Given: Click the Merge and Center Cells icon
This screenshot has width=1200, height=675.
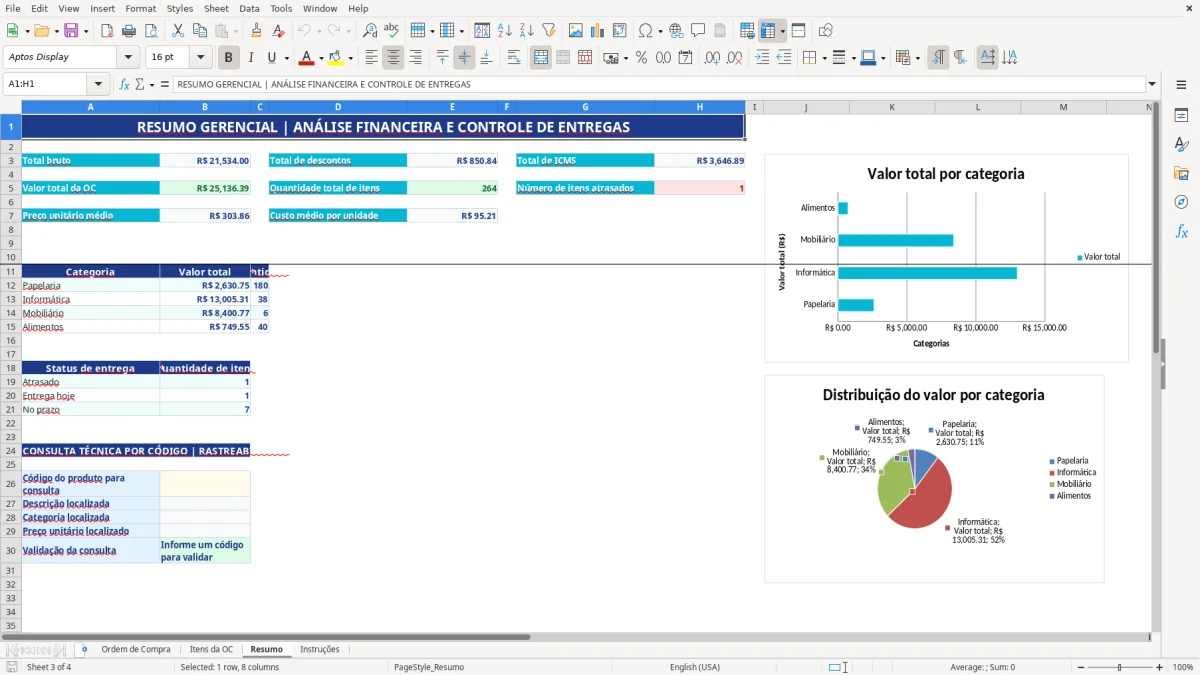Looking at the screenshot, I should (x=541, y=58).
